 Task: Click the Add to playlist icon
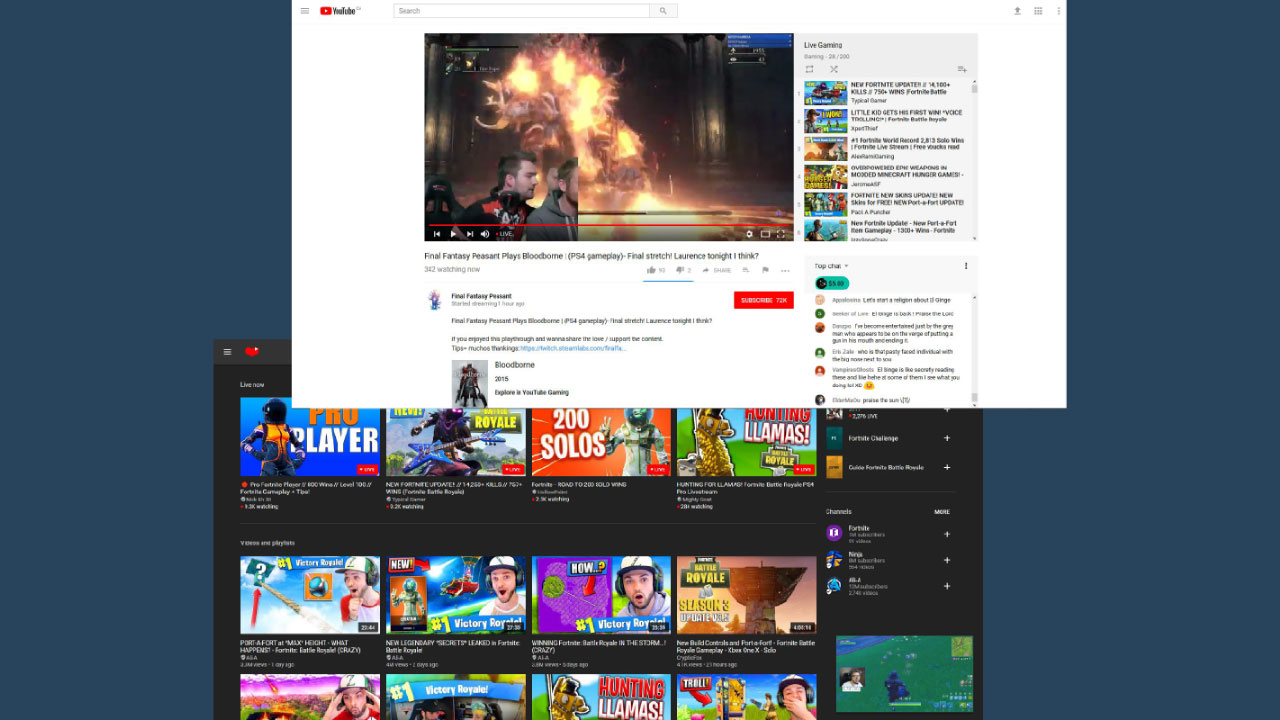tap(745, 270)
